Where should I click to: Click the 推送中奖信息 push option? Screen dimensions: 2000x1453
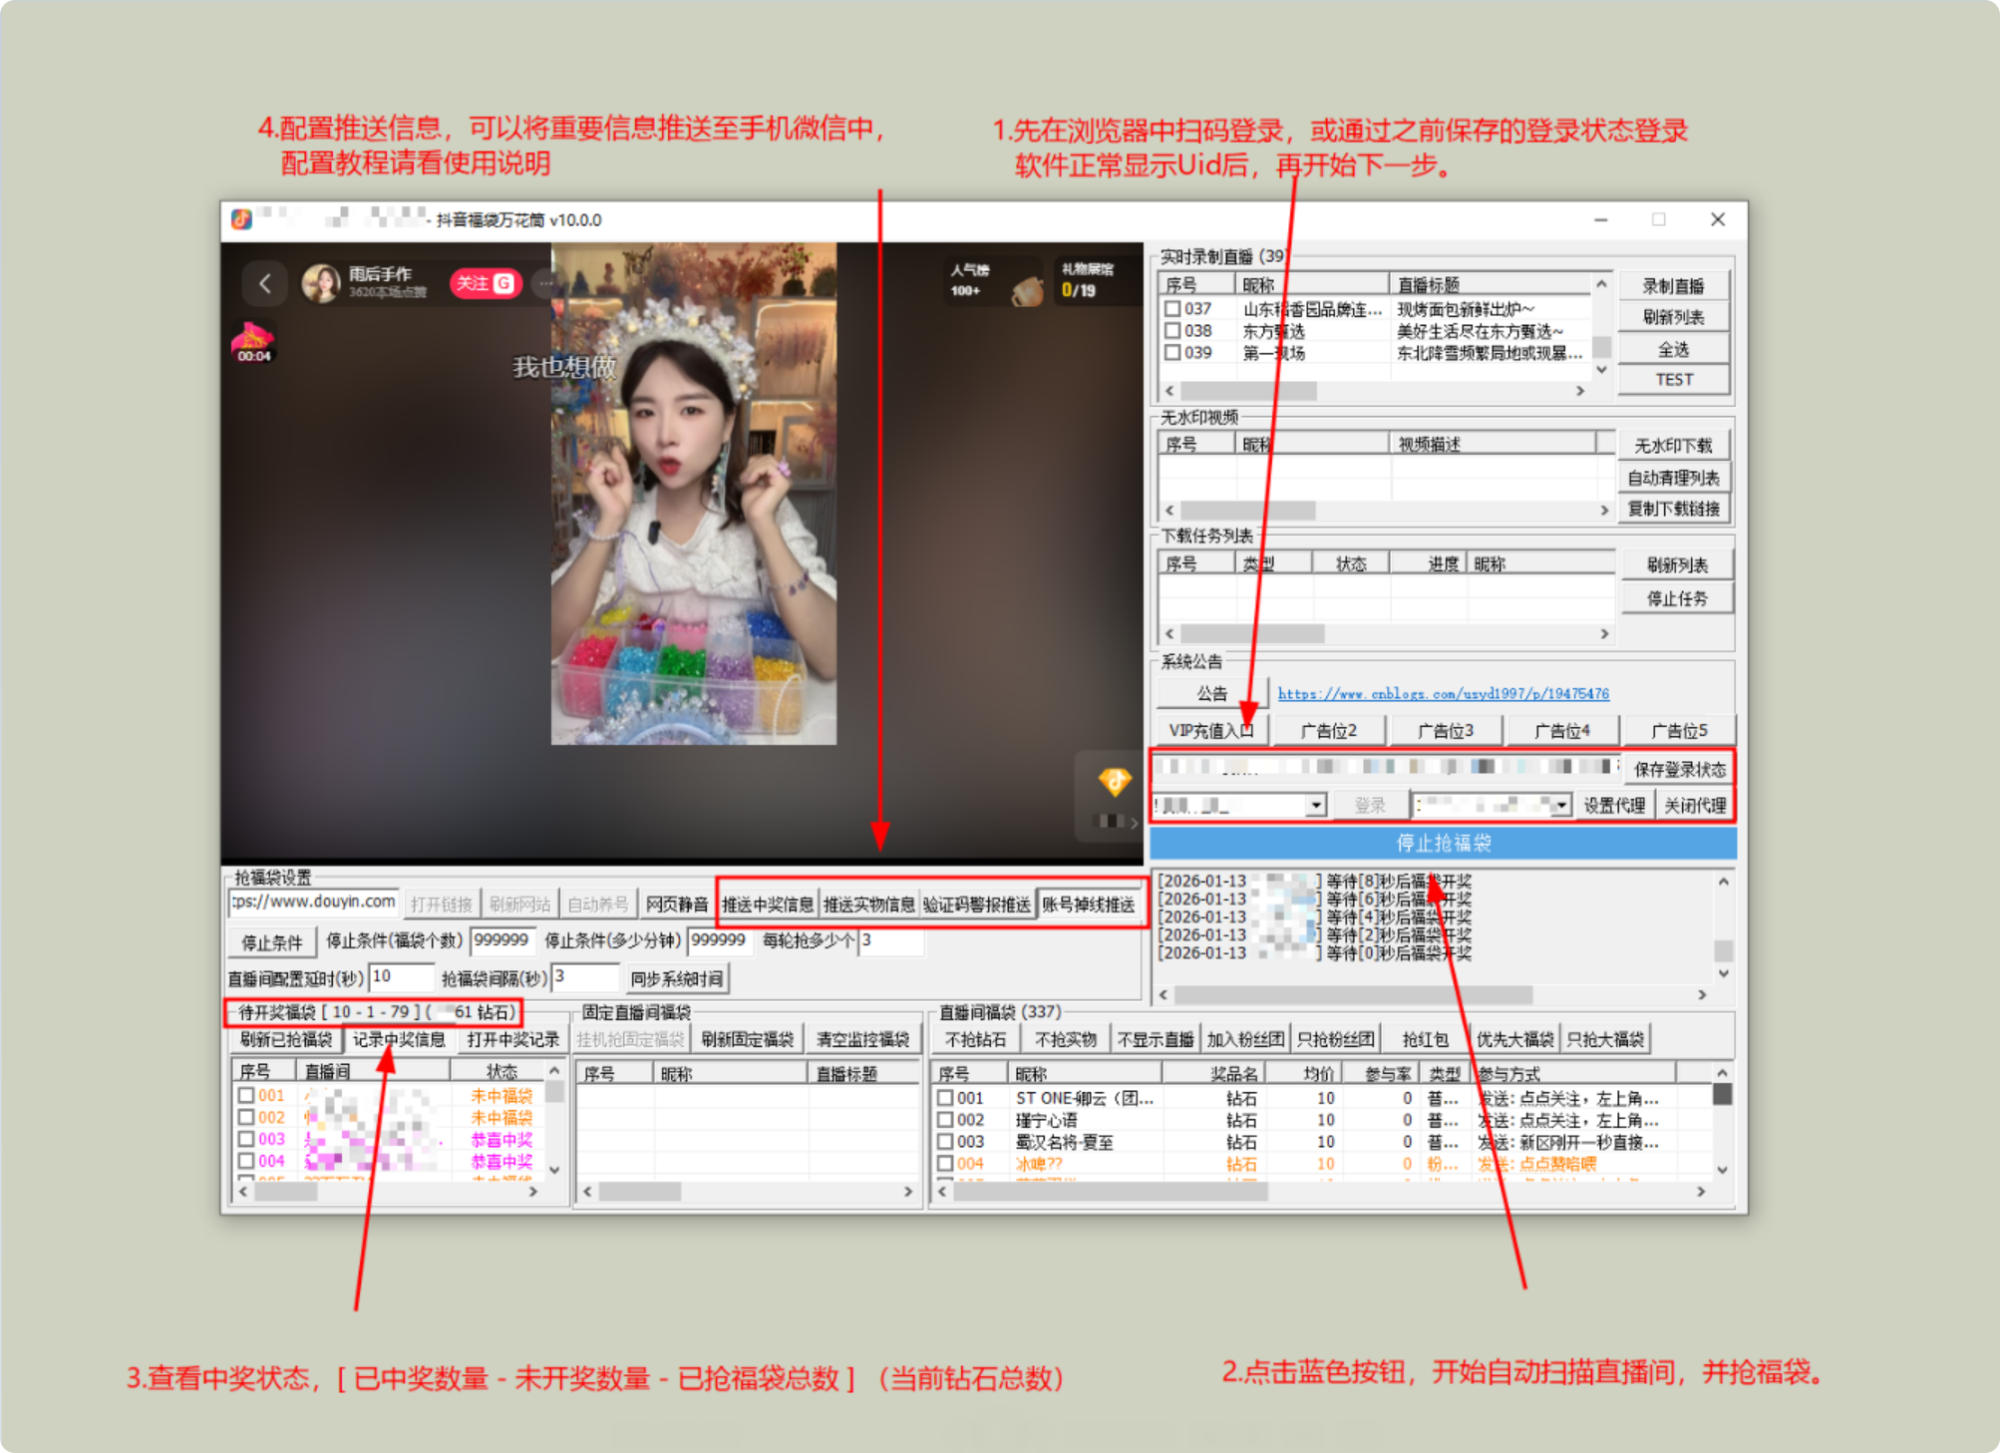pyautogui.click(x=768, y=905)
